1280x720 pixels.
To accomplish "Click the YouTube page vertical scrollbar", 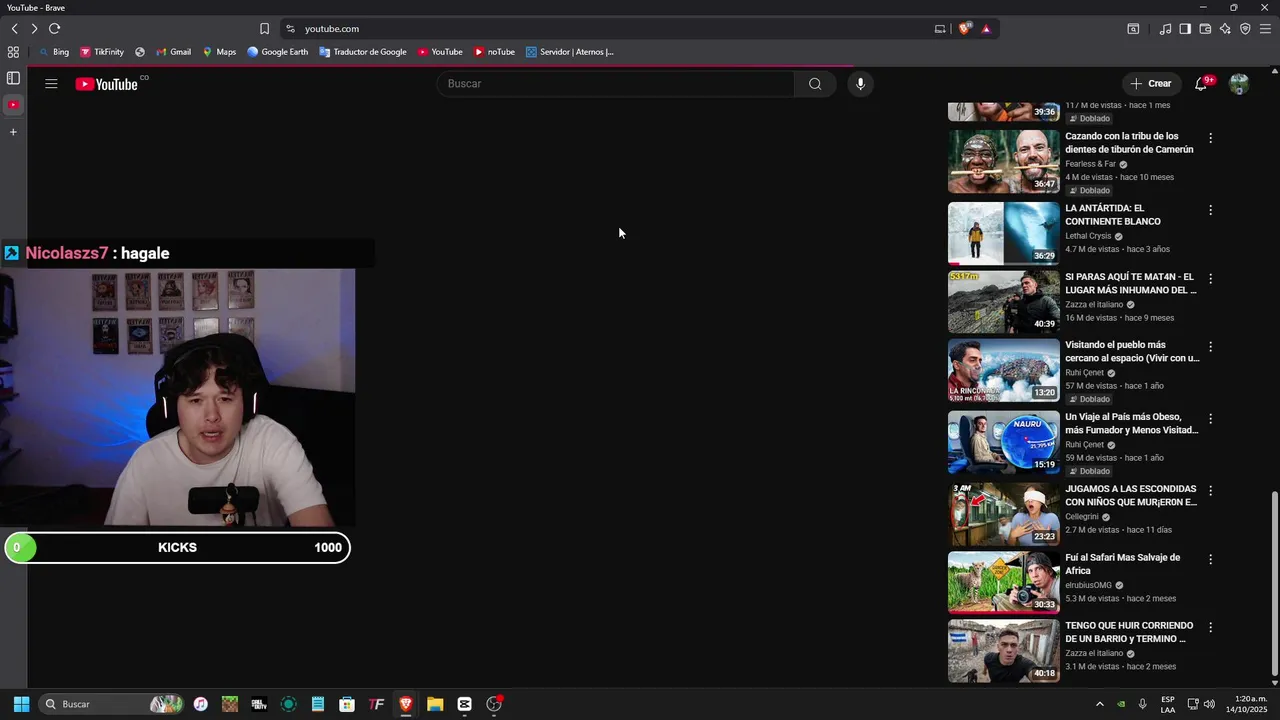I will coord(1274,583).
